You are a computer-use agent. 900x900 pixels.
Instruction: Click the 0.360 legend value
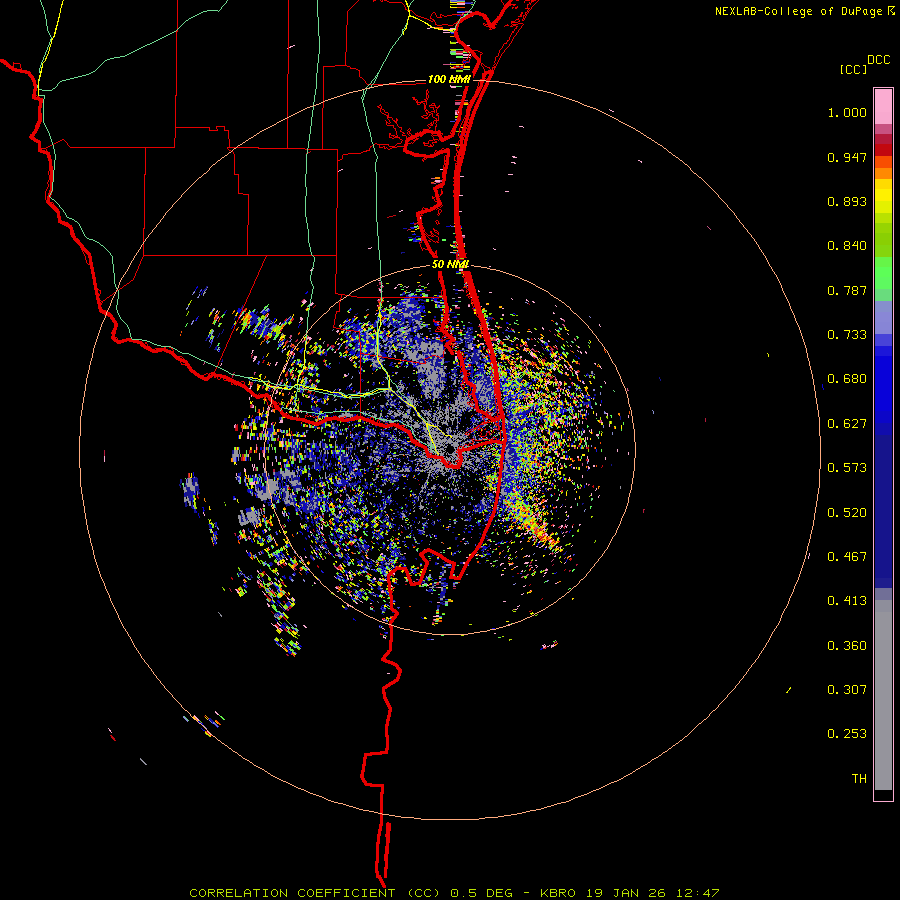tap(847, 646)
